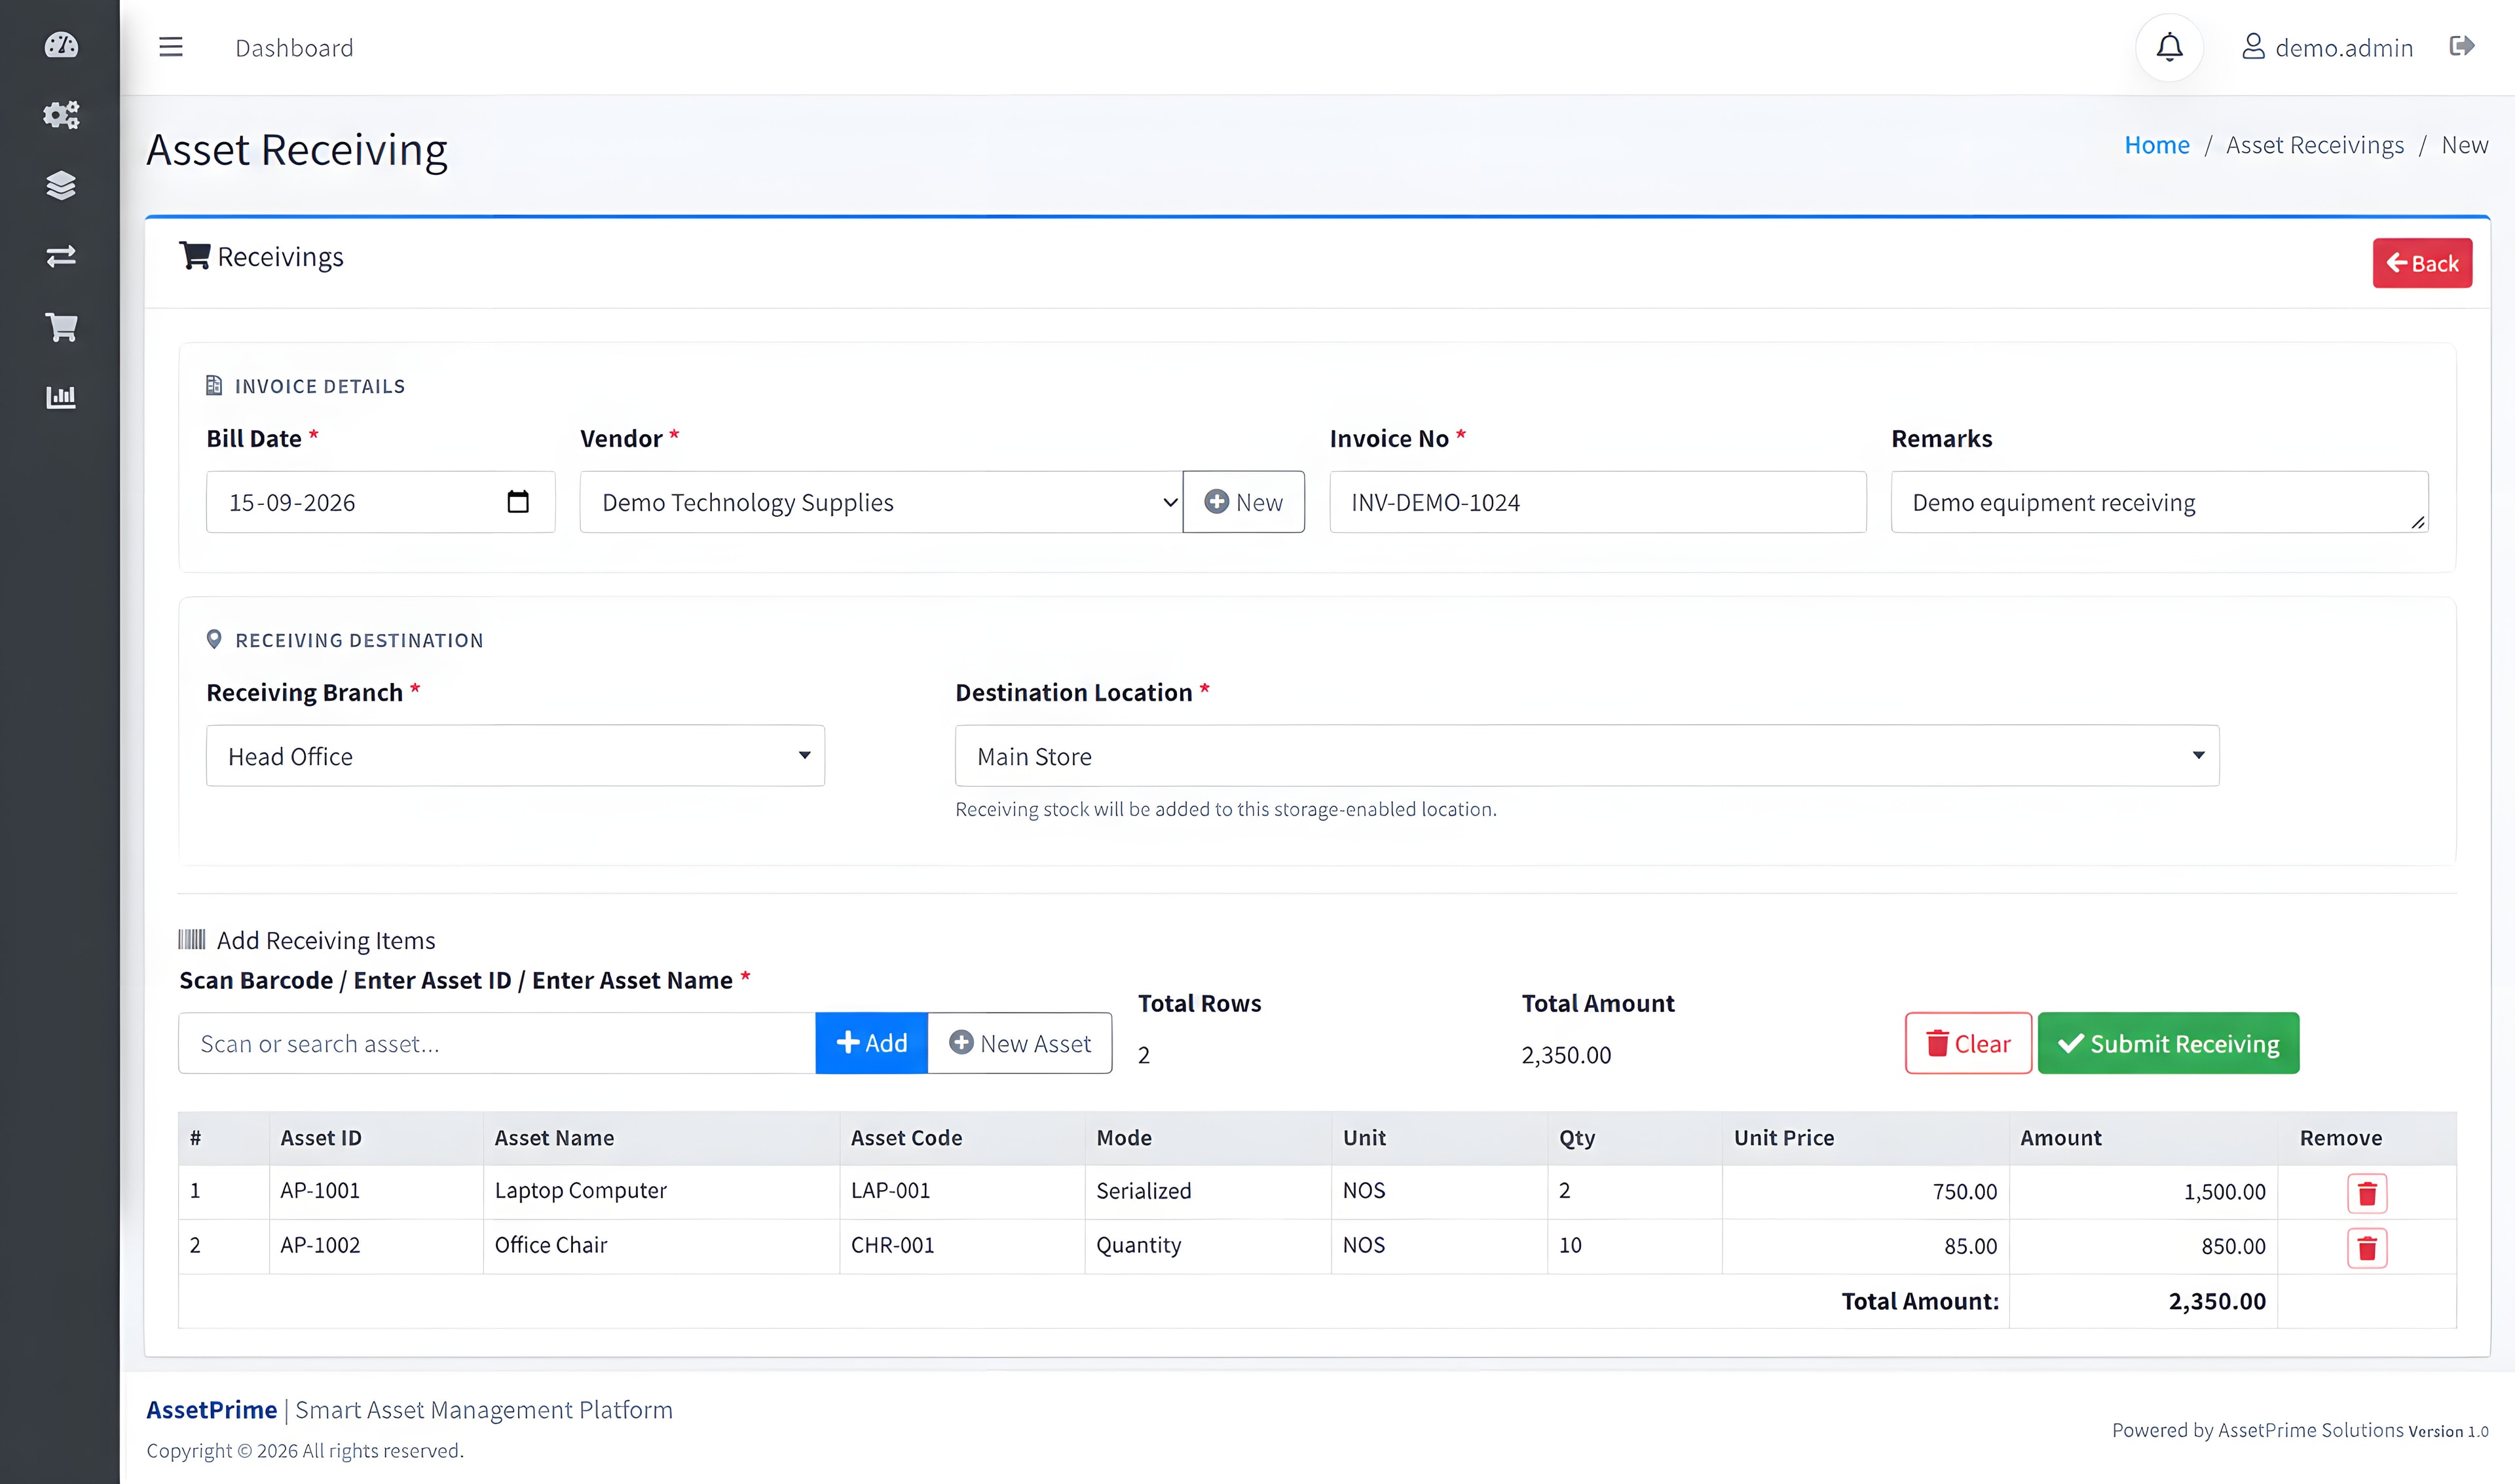Click the Receivings card title
Viewport: 2515px width, 1484px height.
pos(261,257)
